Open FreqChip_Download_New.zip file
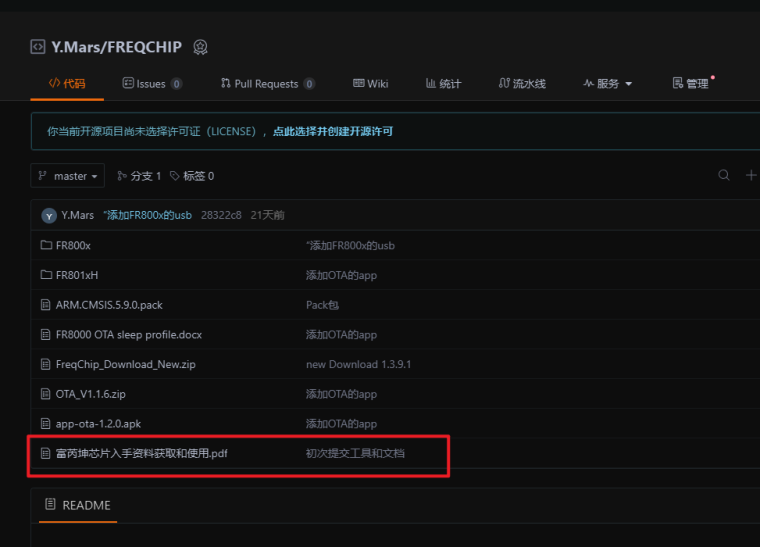760x547 pixels. click(125, 364)
